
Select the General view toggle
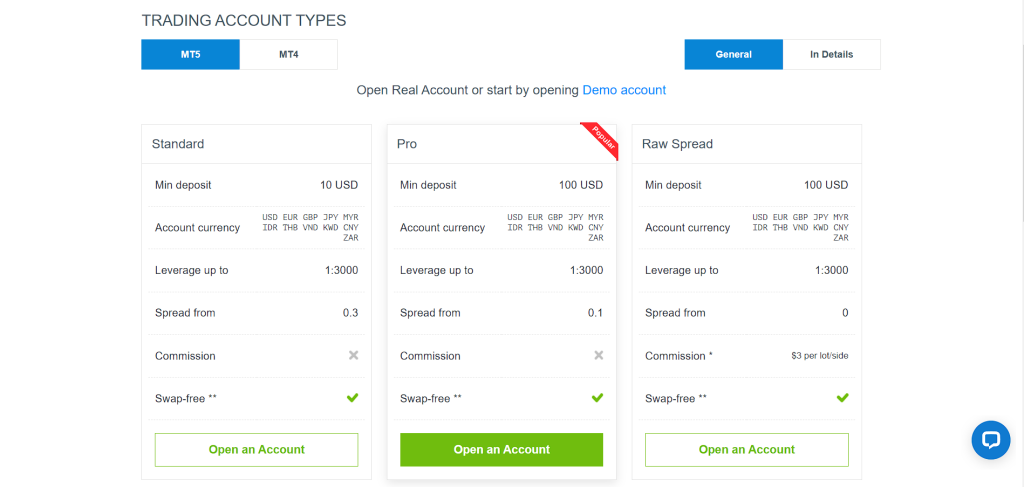pyautogui.click(x=733, y=55)
